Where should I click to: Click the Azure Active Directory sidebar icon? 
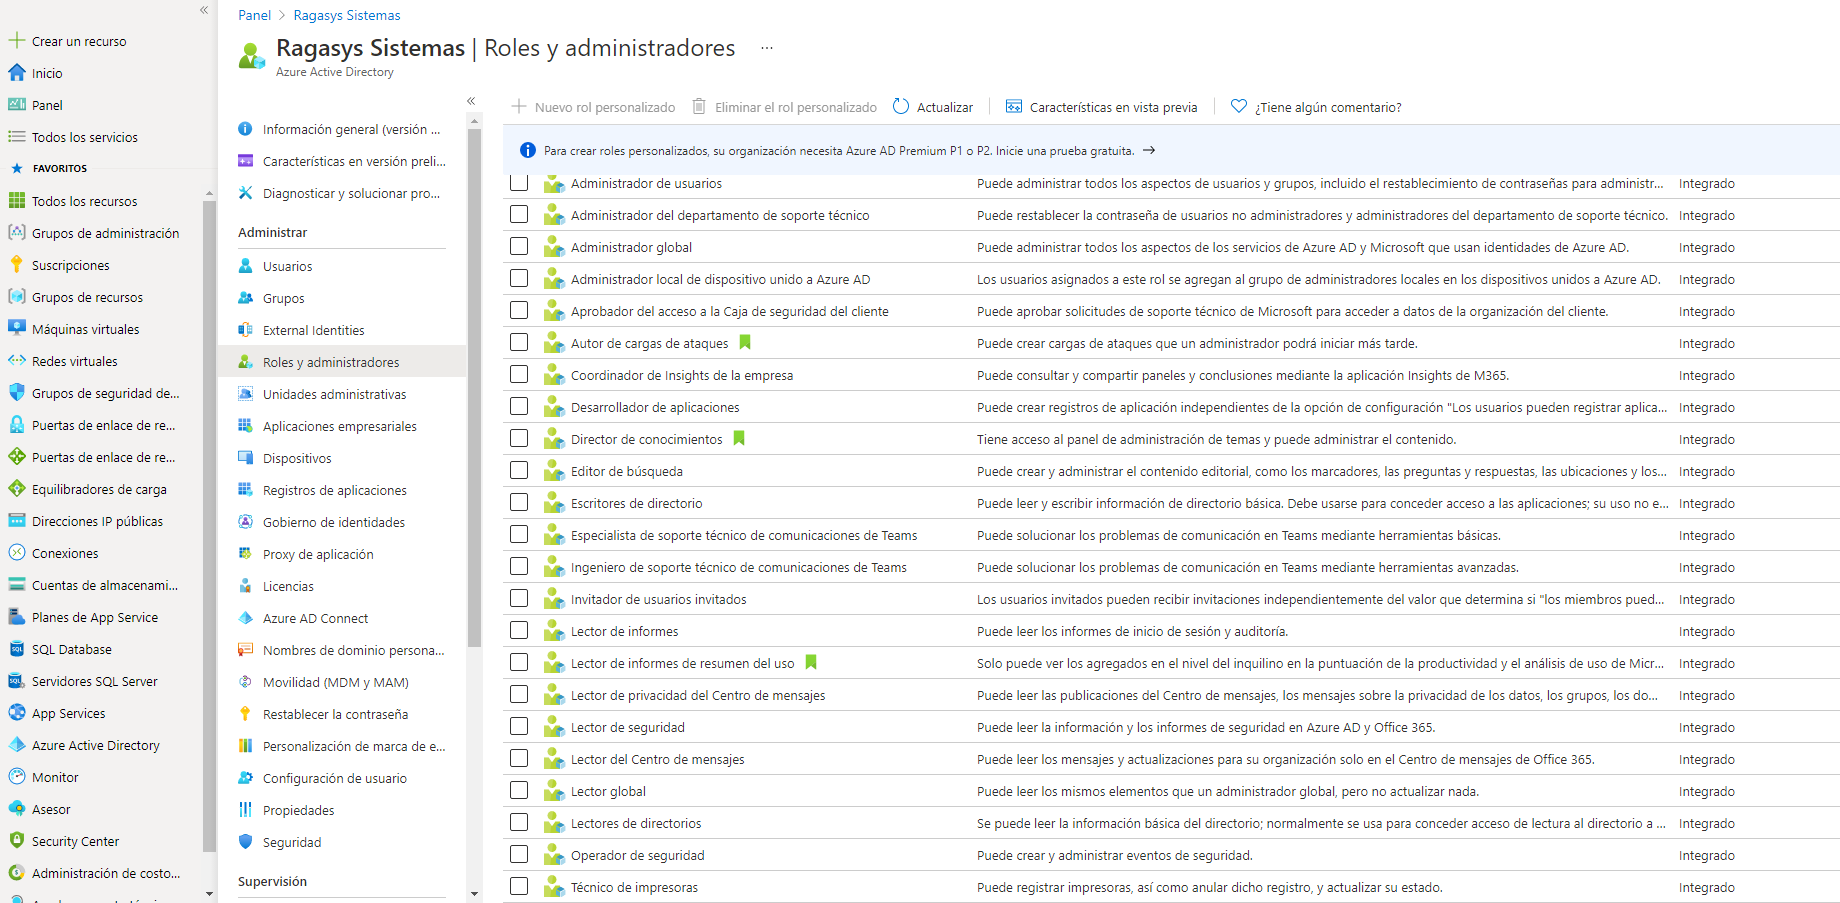click(x=16, y=745)
